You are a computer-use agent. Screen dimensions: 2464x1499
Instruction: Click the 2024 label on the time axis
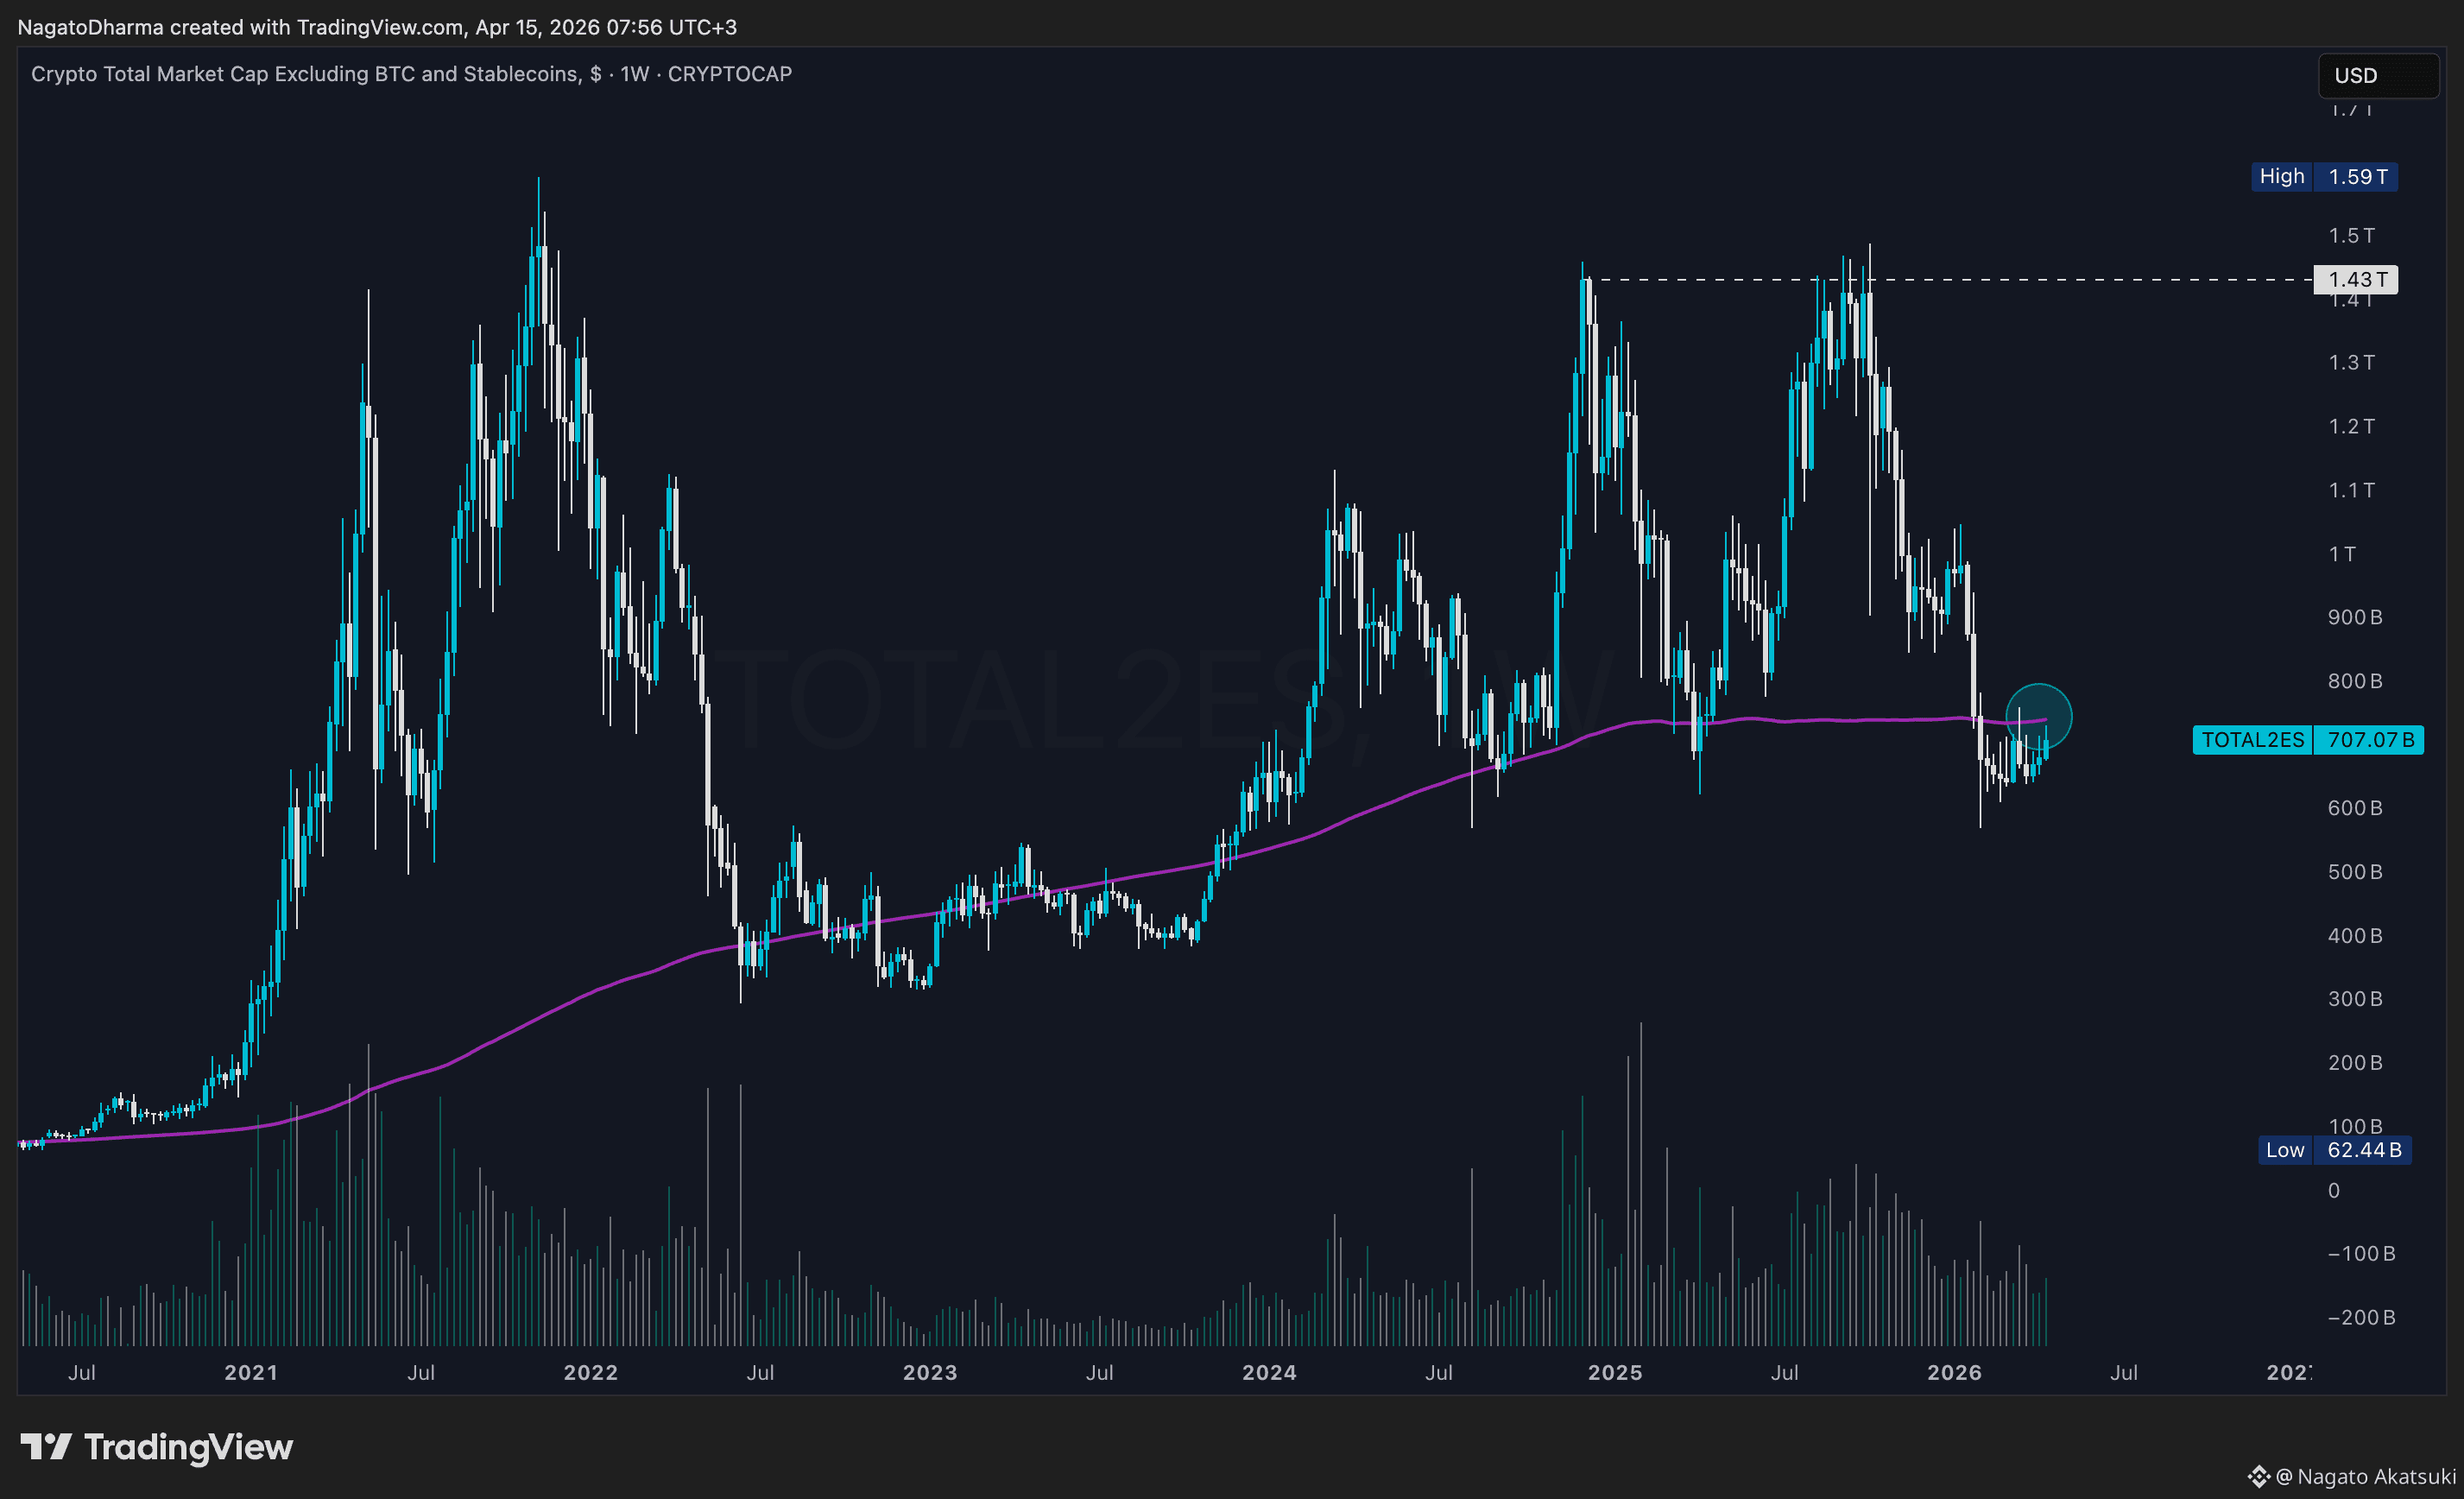point(1269,1373)
